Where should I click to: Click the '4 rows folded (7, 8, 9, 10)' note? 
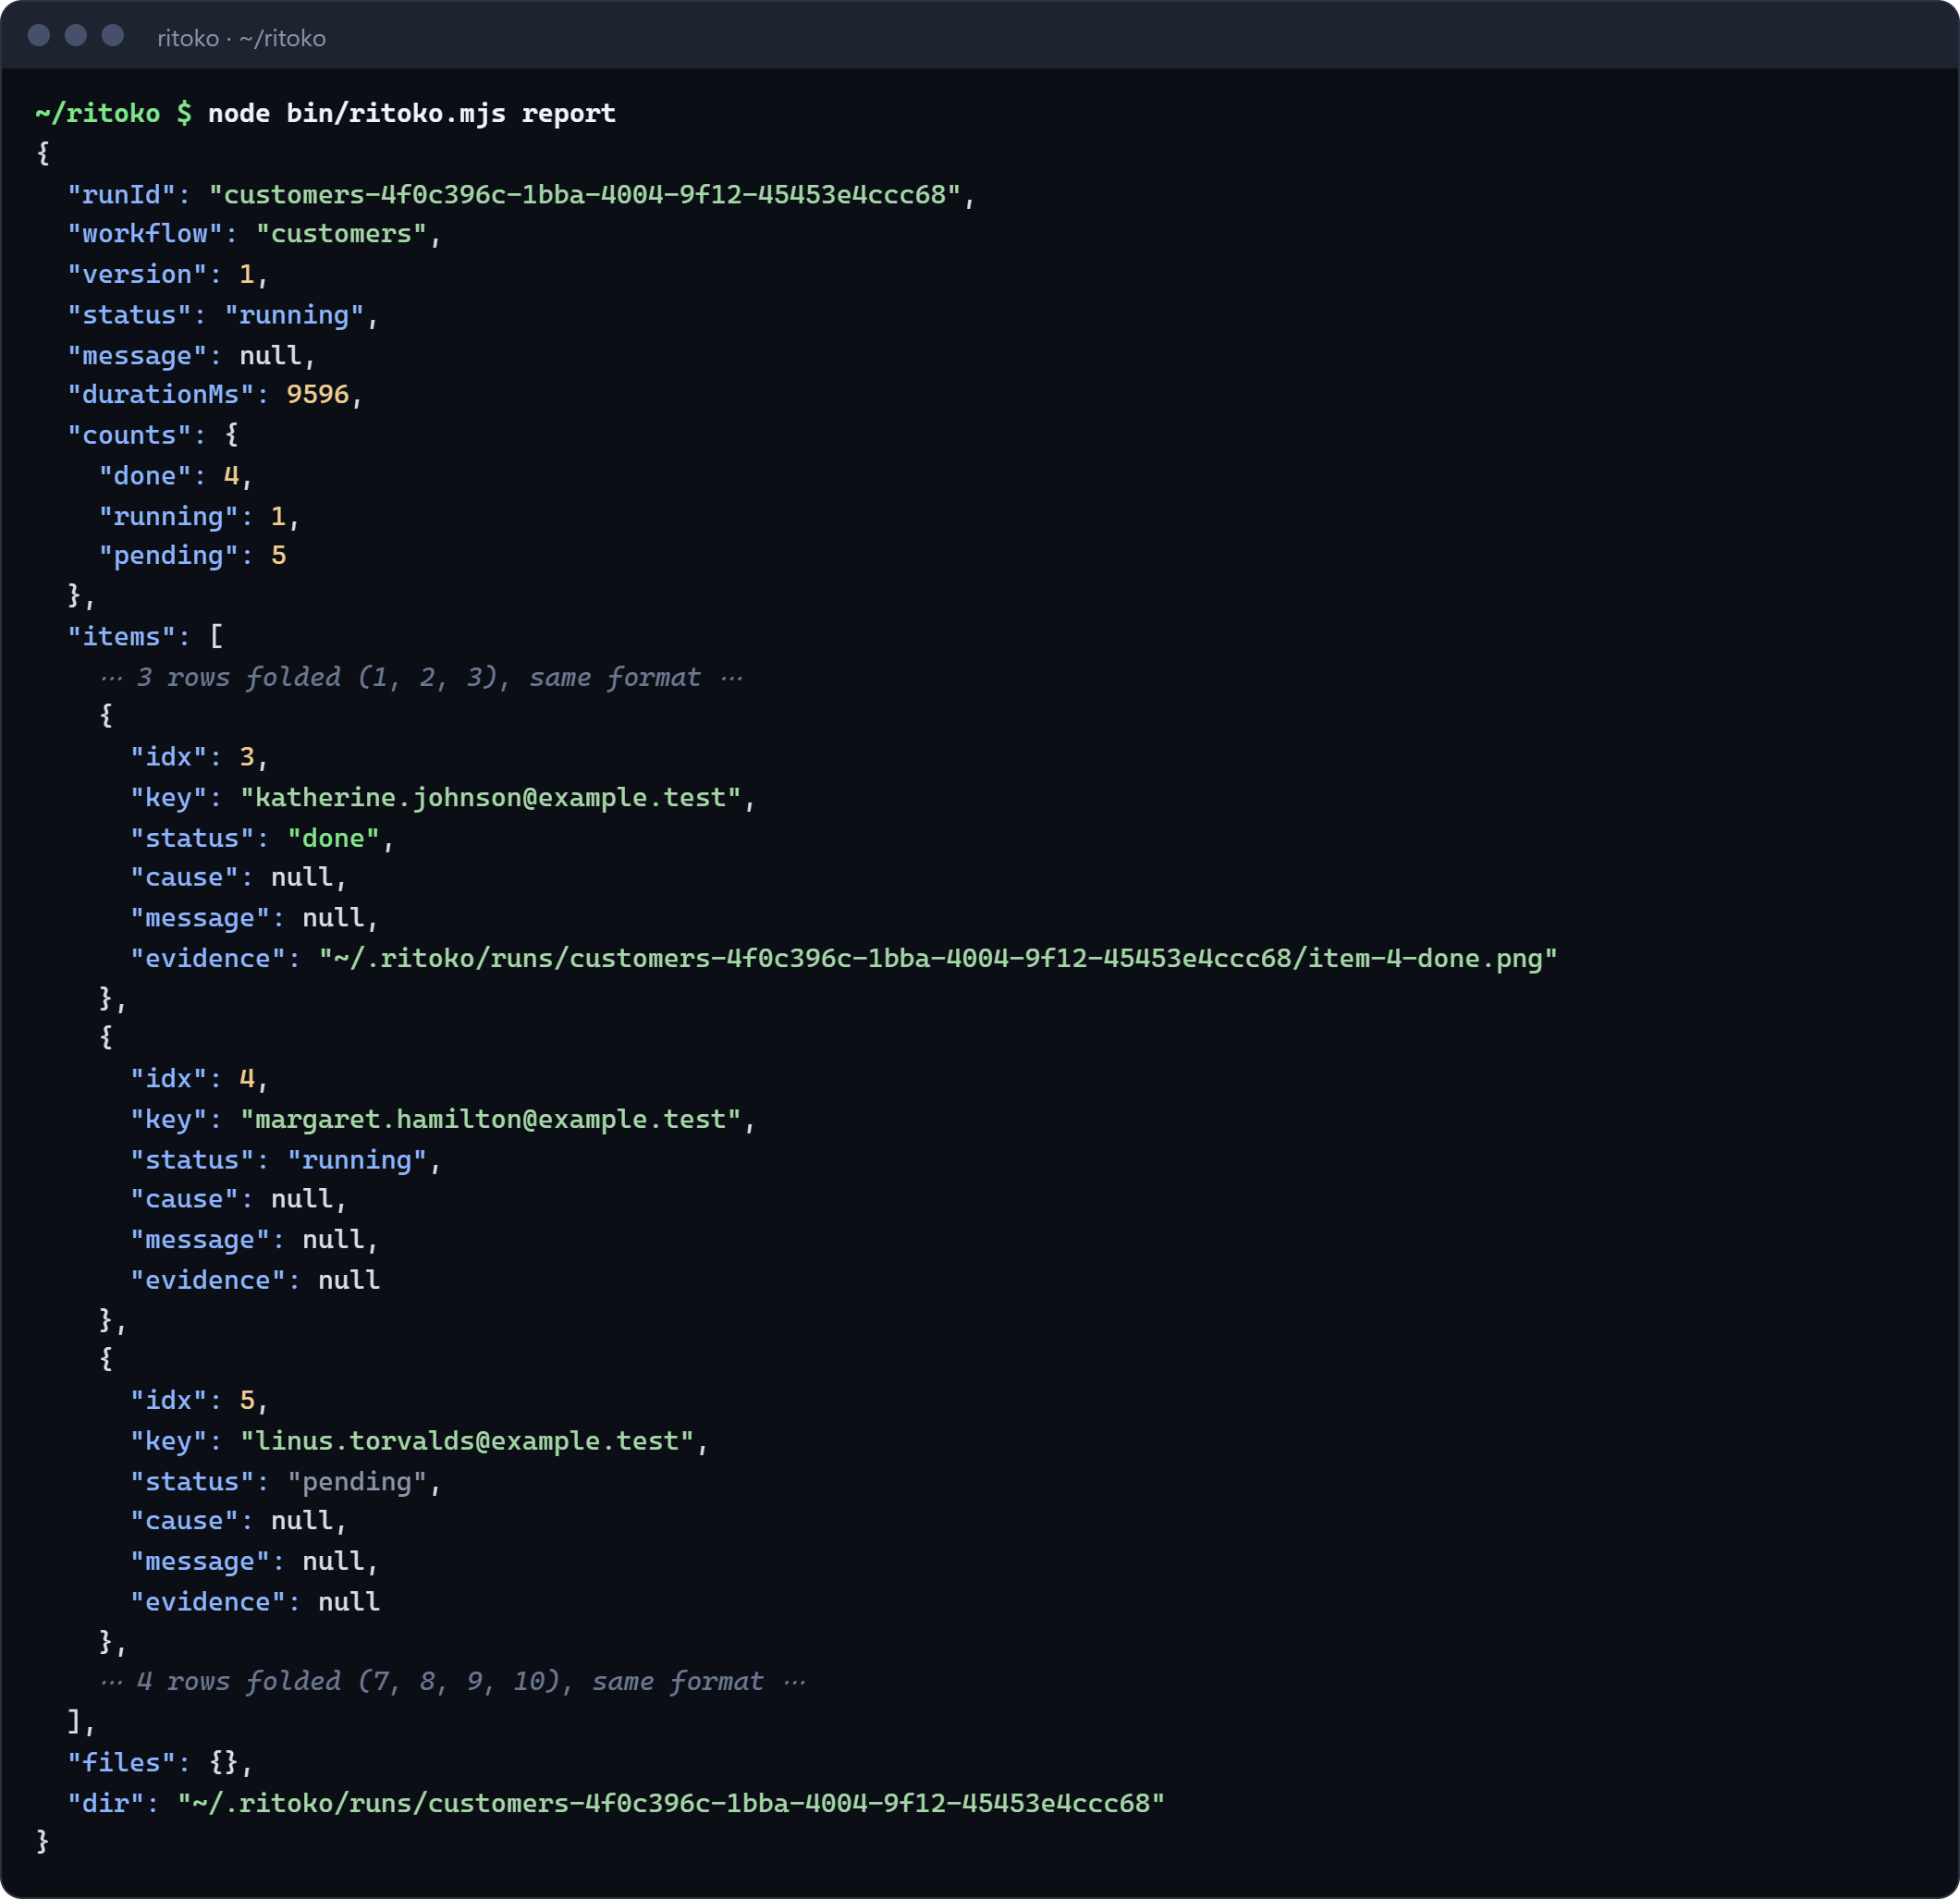[x=452, y=1681]
